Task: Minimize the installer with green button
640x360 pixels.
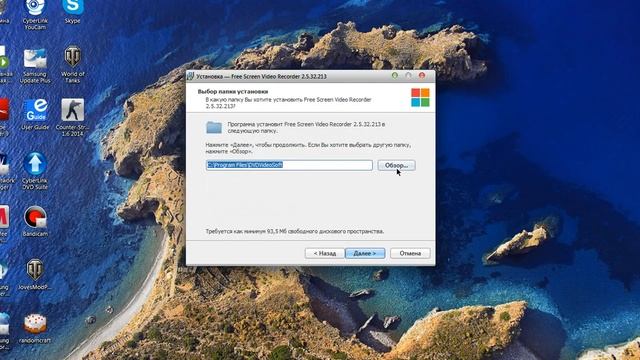Action: click(395, 76)
